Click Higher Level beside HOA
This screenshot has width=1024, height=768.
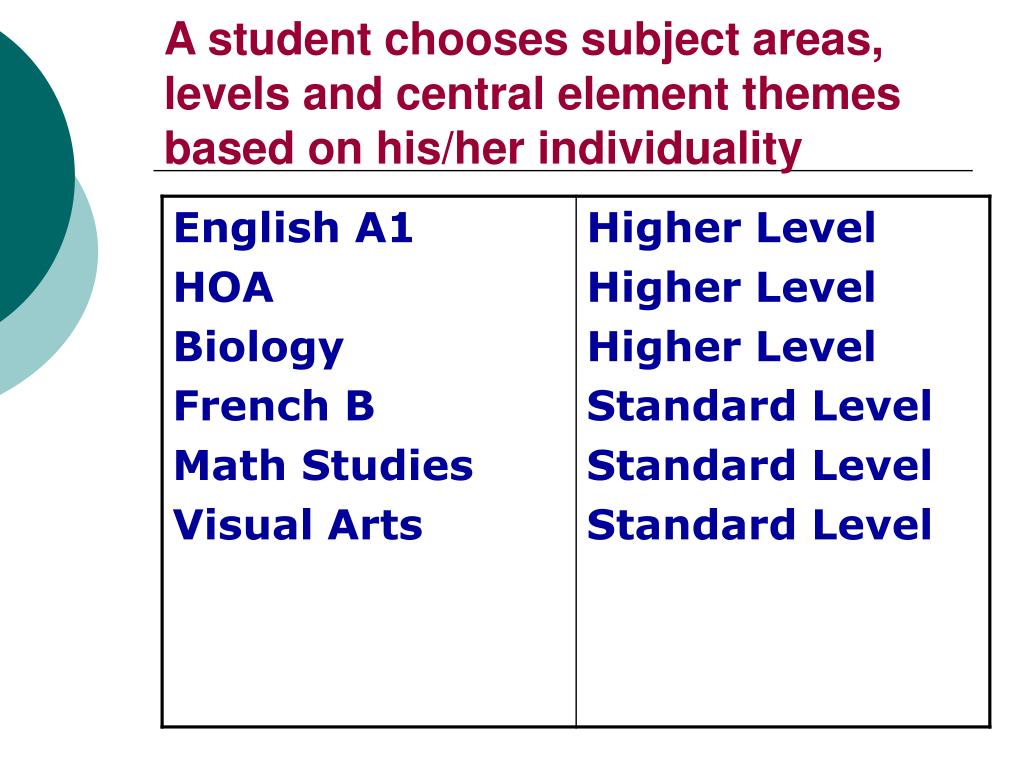point(731,287)
